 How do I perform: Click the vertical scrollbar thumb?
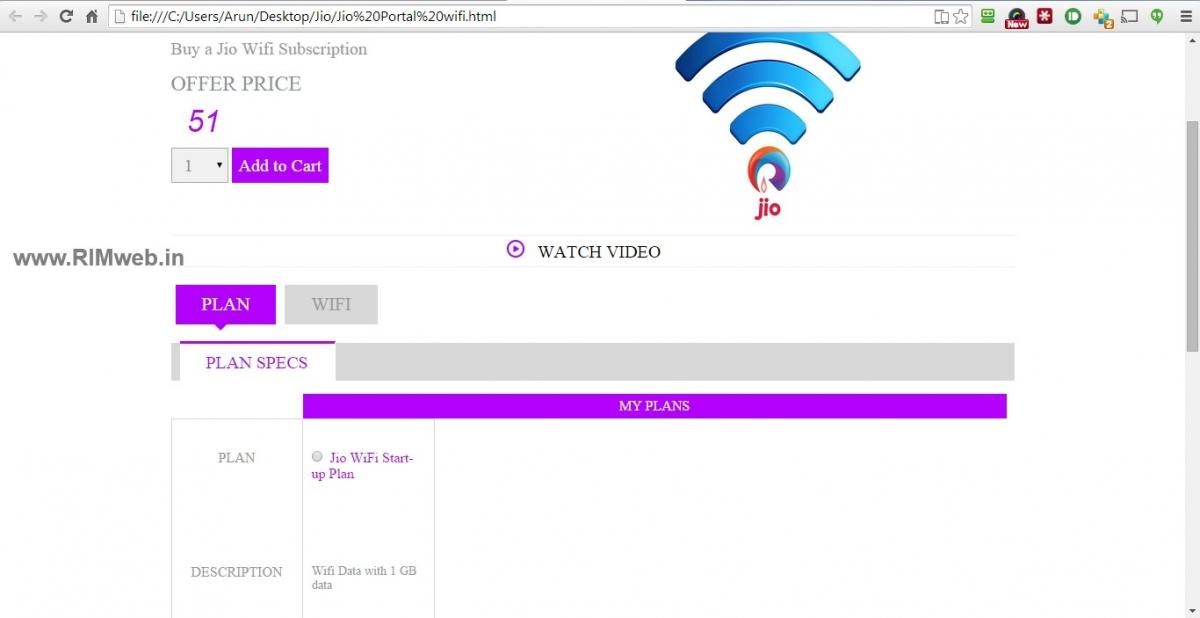[1191, 235]
